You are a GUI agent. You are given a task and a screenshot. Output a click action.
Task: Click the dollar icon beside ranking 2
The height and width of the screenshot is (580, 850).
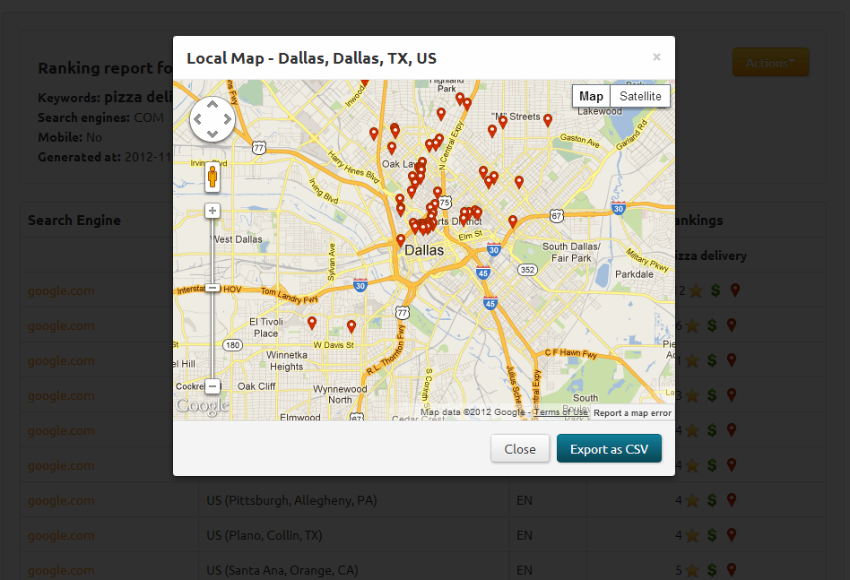pos(716,291)
